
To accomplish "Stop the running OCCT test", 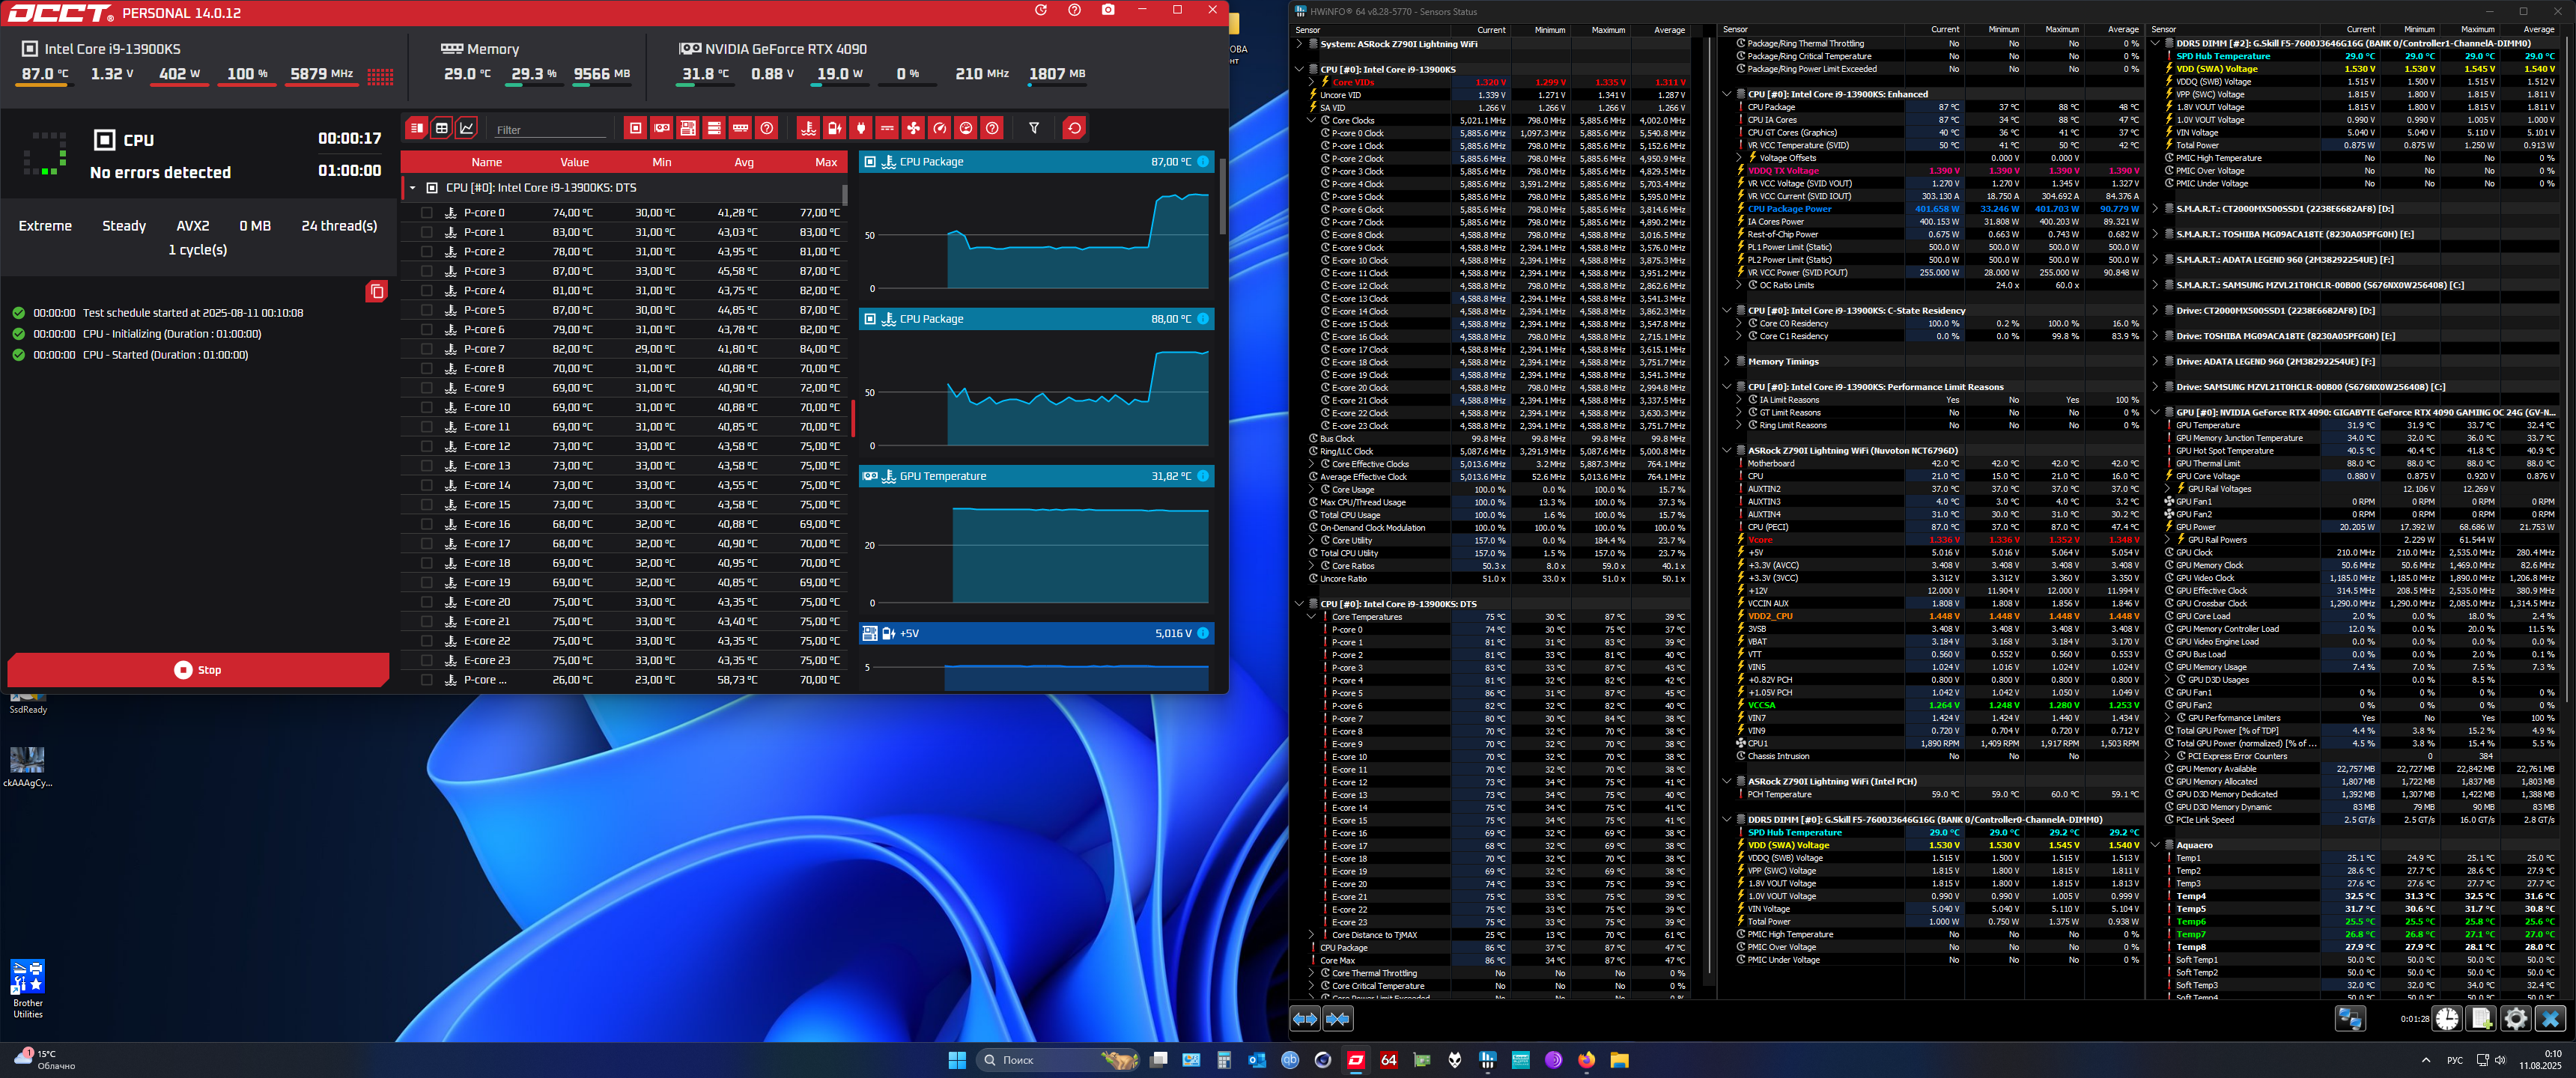I will [x=198, y=670].
